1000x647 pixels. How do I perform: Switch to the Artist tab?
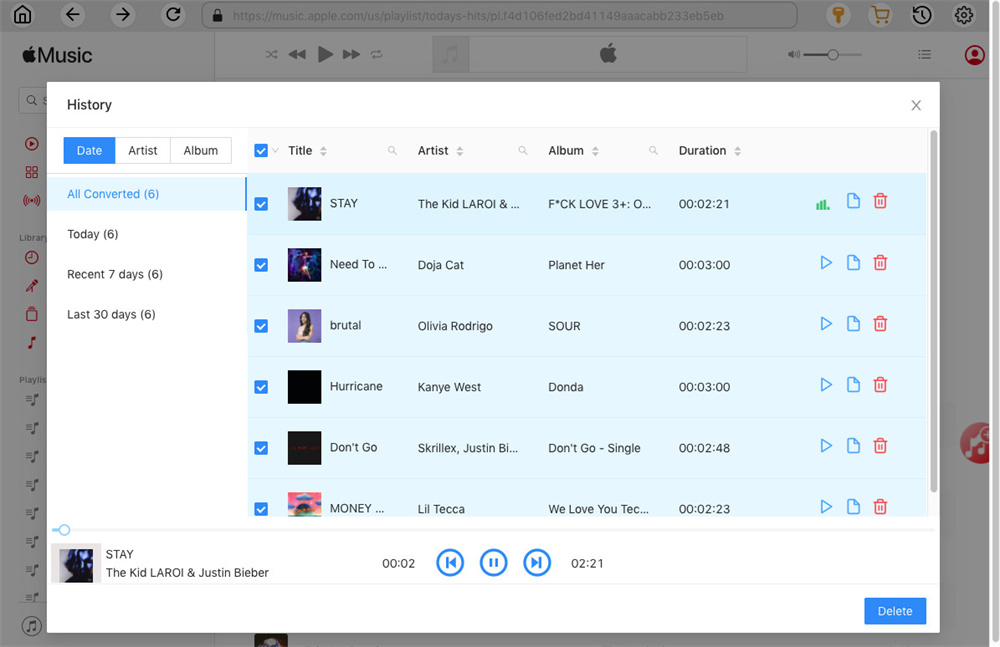[x=143, y=151]
